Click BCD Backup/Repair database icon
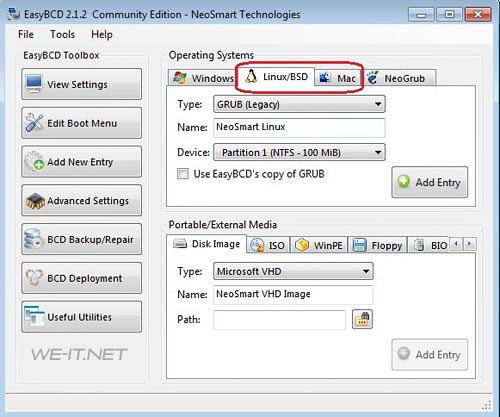 pos(33,239)
